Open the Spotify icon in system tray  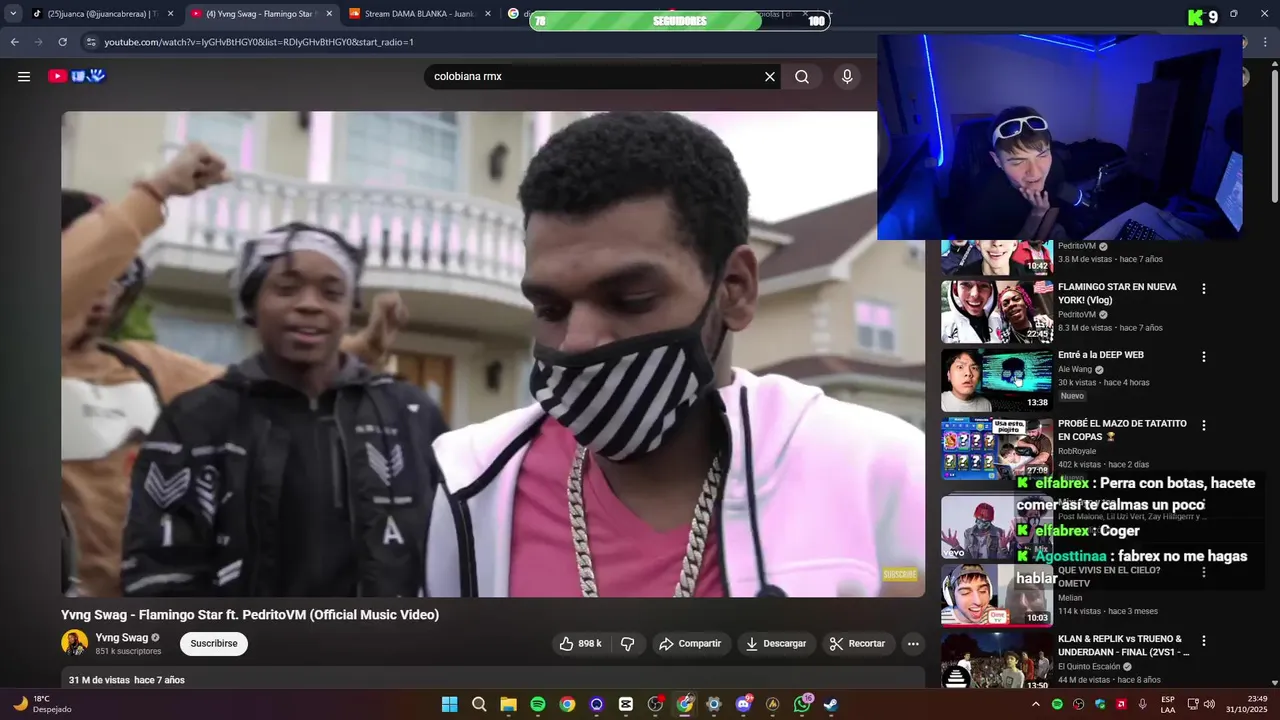click(1058, 704)
